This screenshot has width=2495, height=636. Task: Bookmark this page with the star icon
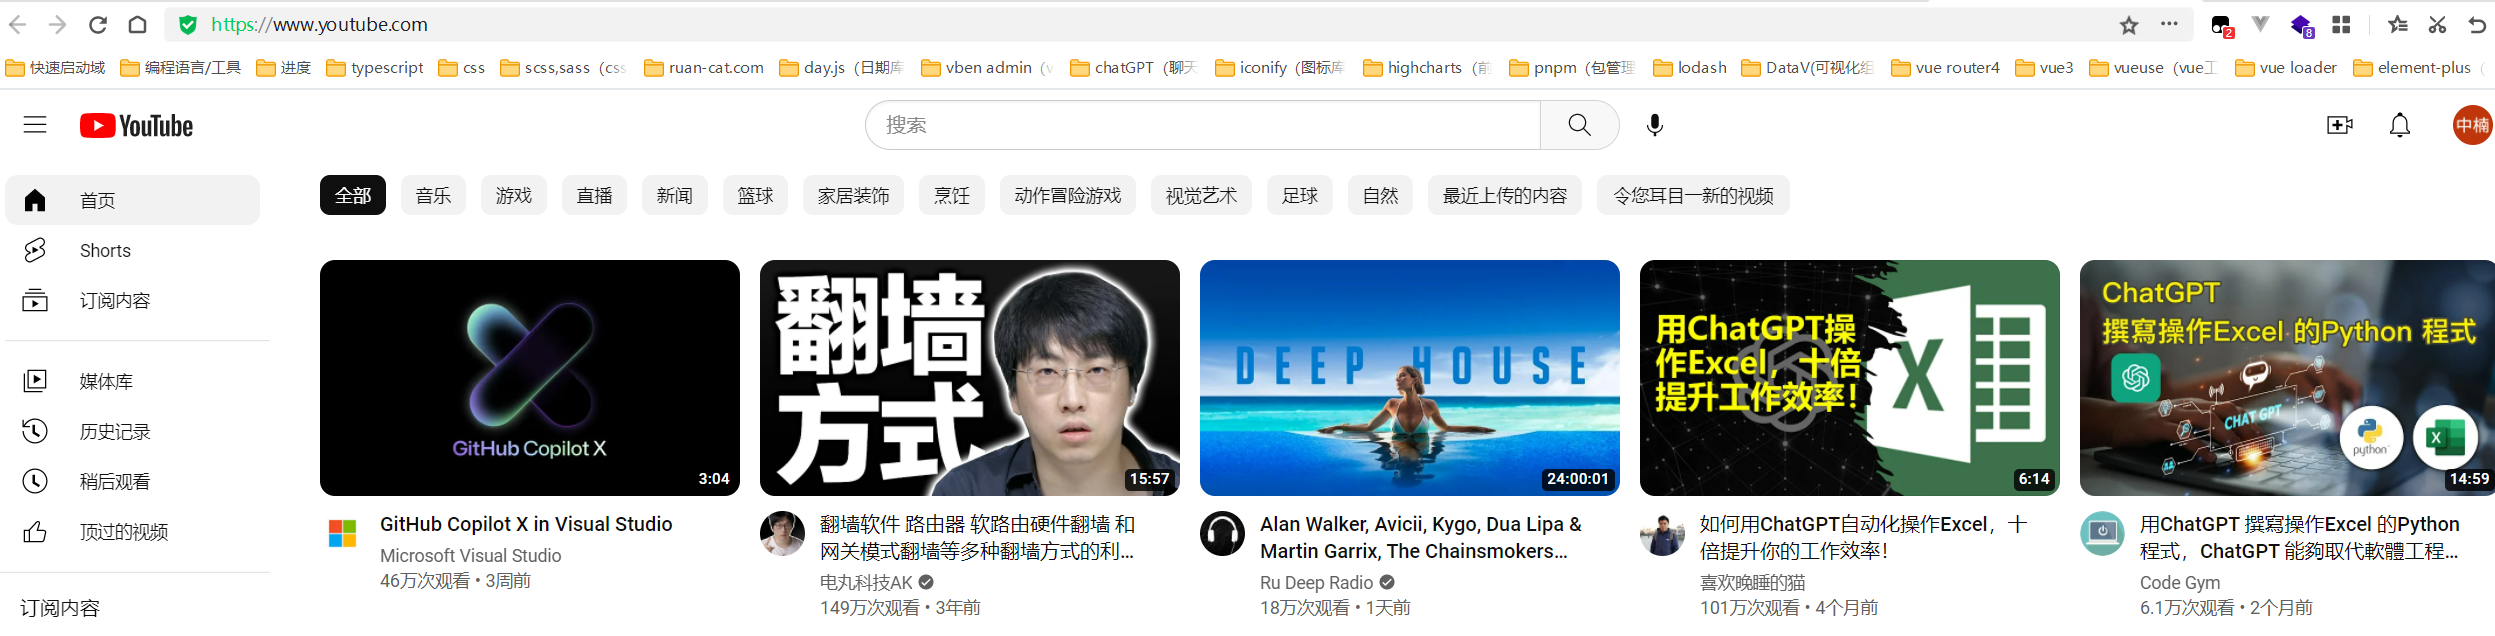click(2129, 25)
